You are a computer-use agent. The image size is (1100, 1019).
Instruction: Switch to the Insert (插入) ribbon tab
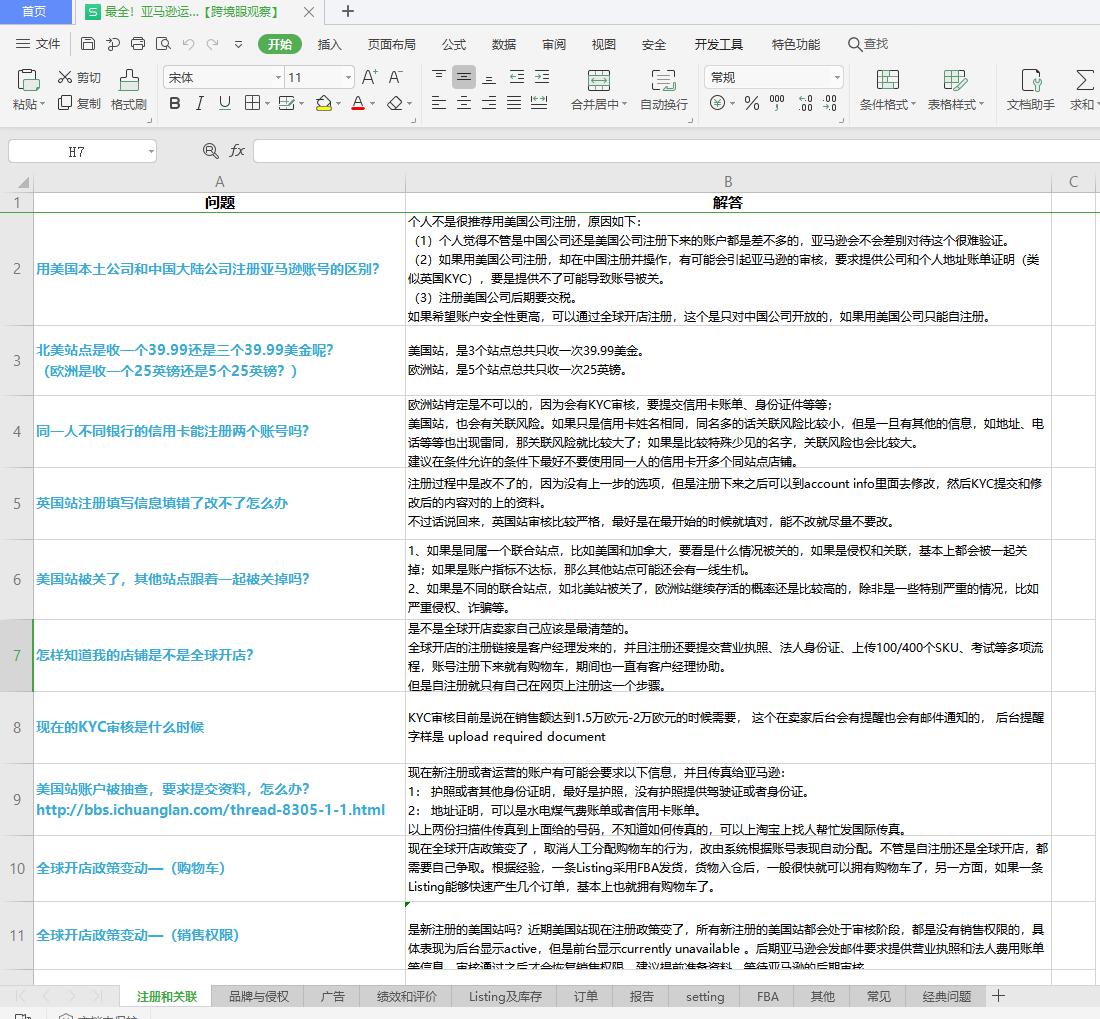tap(329, 44)
